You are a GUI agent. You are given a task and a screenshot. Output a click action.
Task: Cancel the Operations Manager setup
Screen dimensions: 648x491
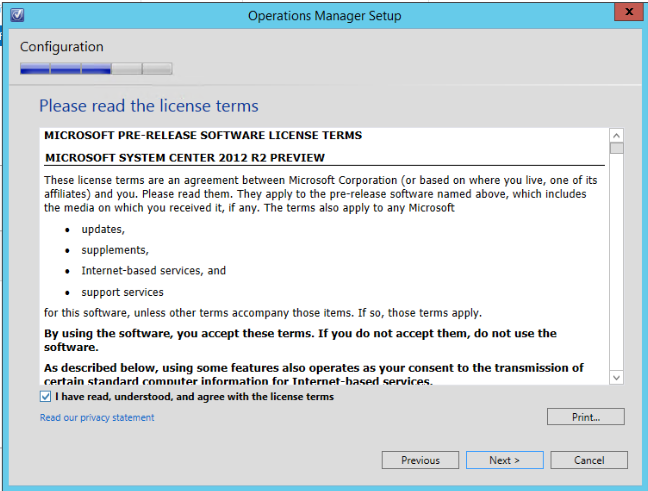pos(589,460)
